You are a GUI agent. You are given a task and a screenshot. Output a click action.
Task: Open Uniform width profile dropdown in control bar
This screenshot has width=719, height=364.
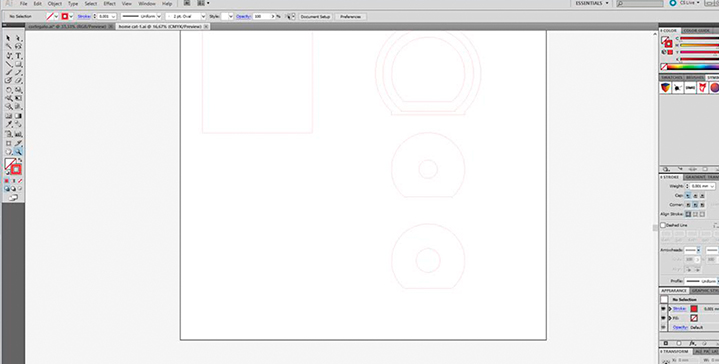point(159,17)
